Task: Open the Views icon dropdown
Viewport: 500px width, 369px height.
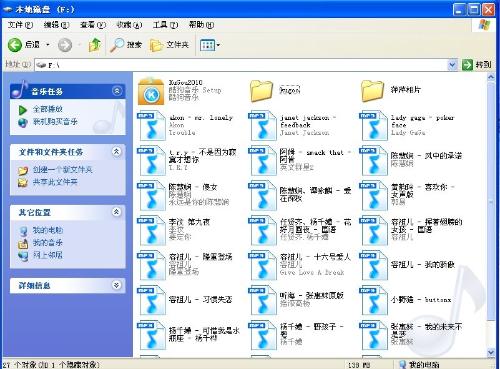Action: point(210,45)
